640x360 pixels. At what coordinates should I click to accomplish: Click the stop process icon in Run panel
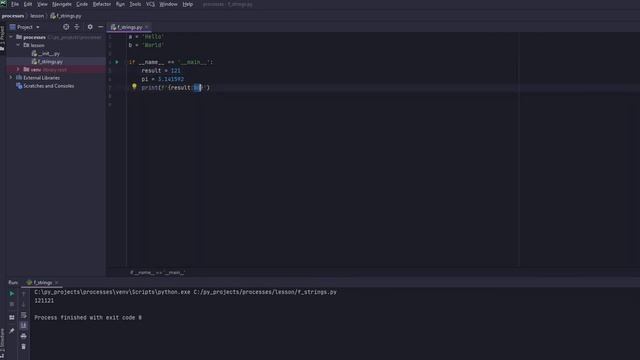tap(12, 304)
